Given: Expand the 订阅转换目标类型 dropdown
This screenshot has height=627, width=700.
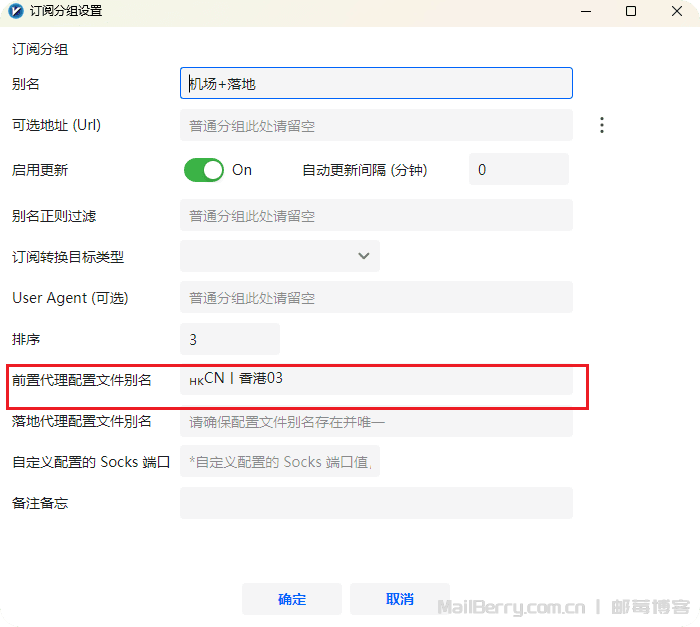Looking at the screenshot, I should 280,256.
